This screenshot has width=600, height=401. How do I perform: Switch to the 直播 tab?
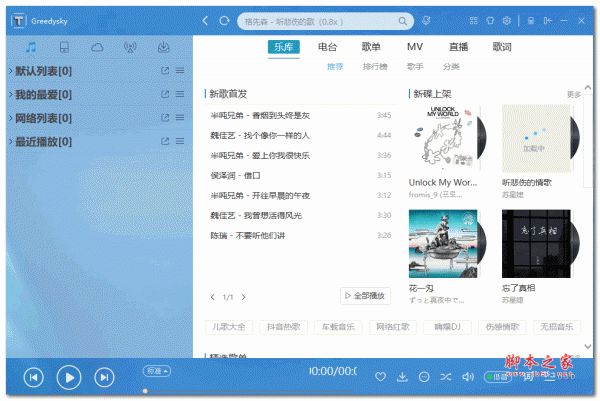click(458, 47)
